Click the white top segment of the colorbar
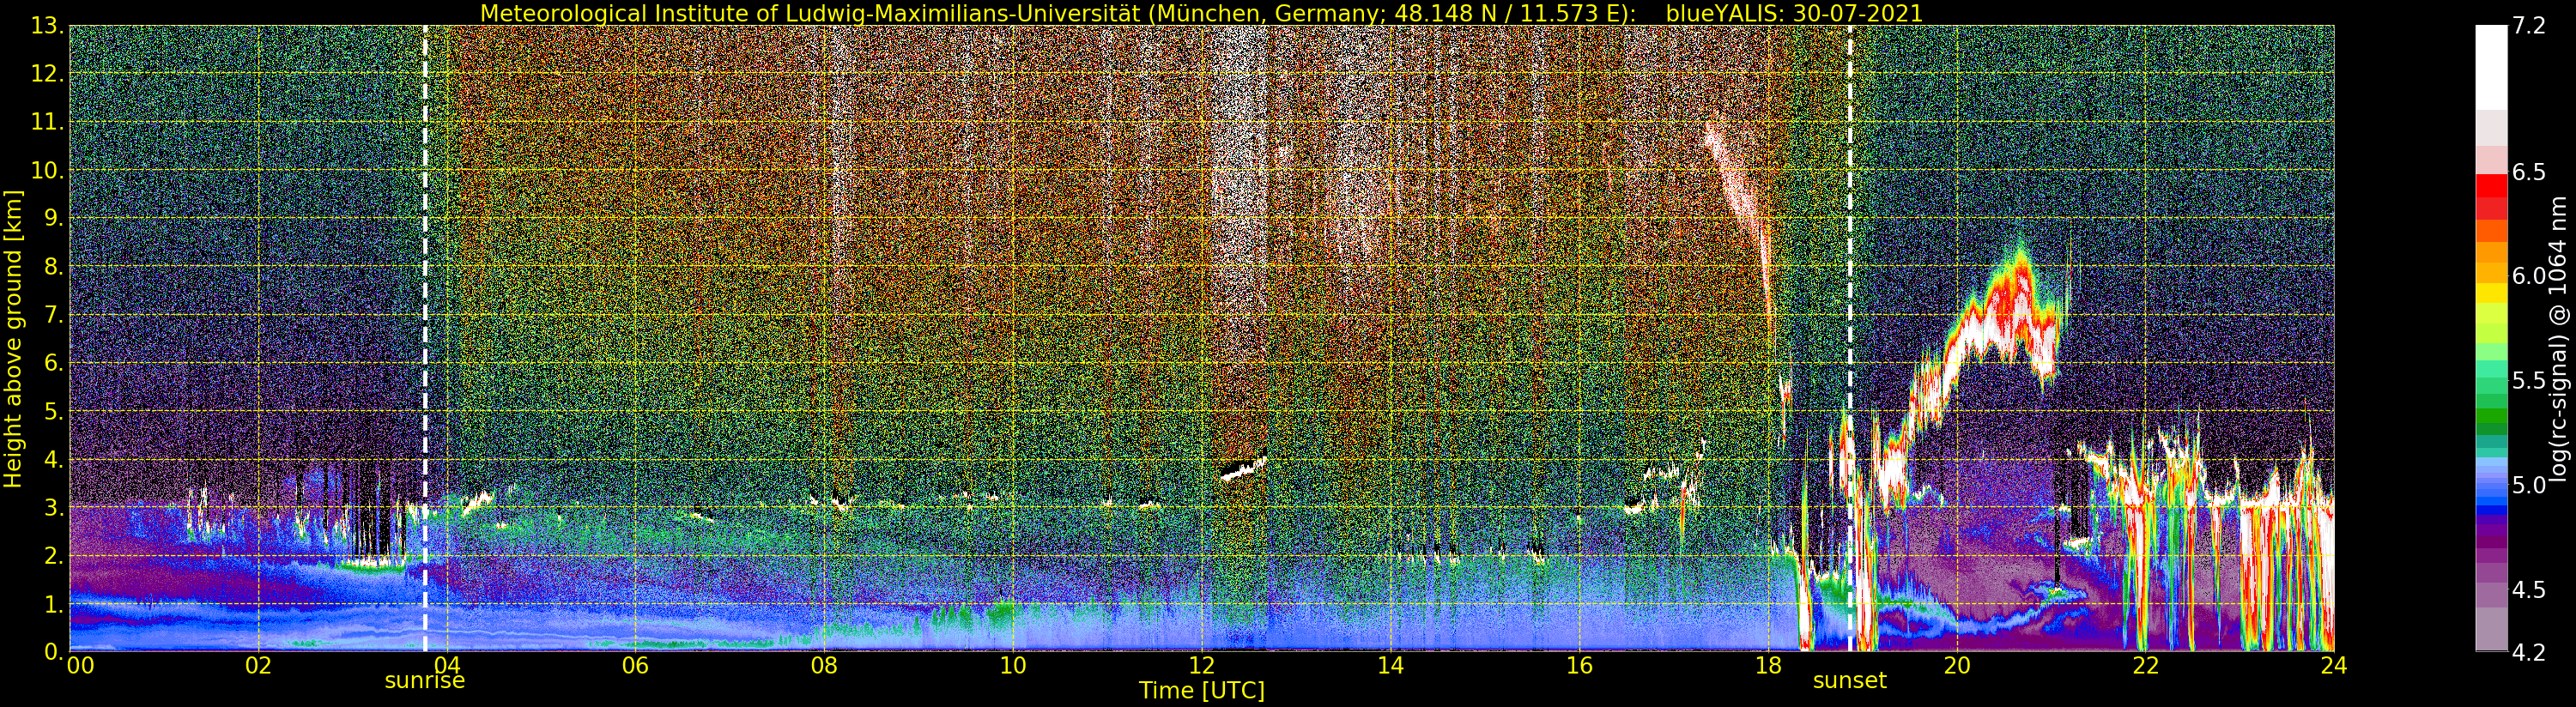 [2491, 66]
